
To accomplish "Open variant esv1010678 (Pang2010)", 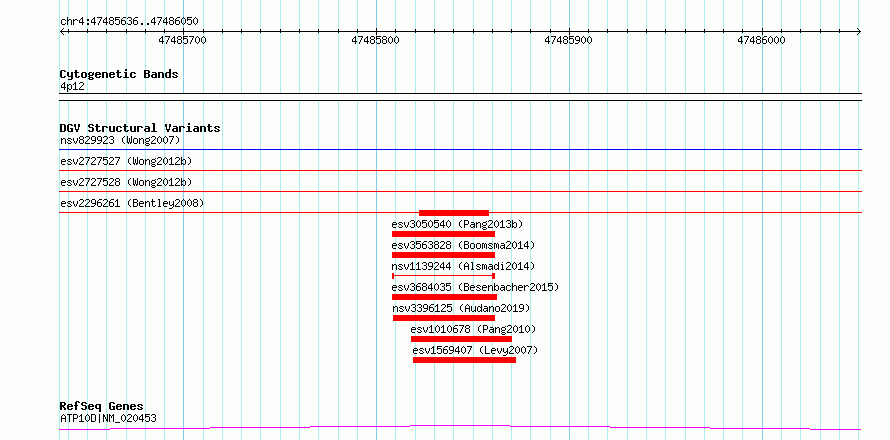I will 473,329.
